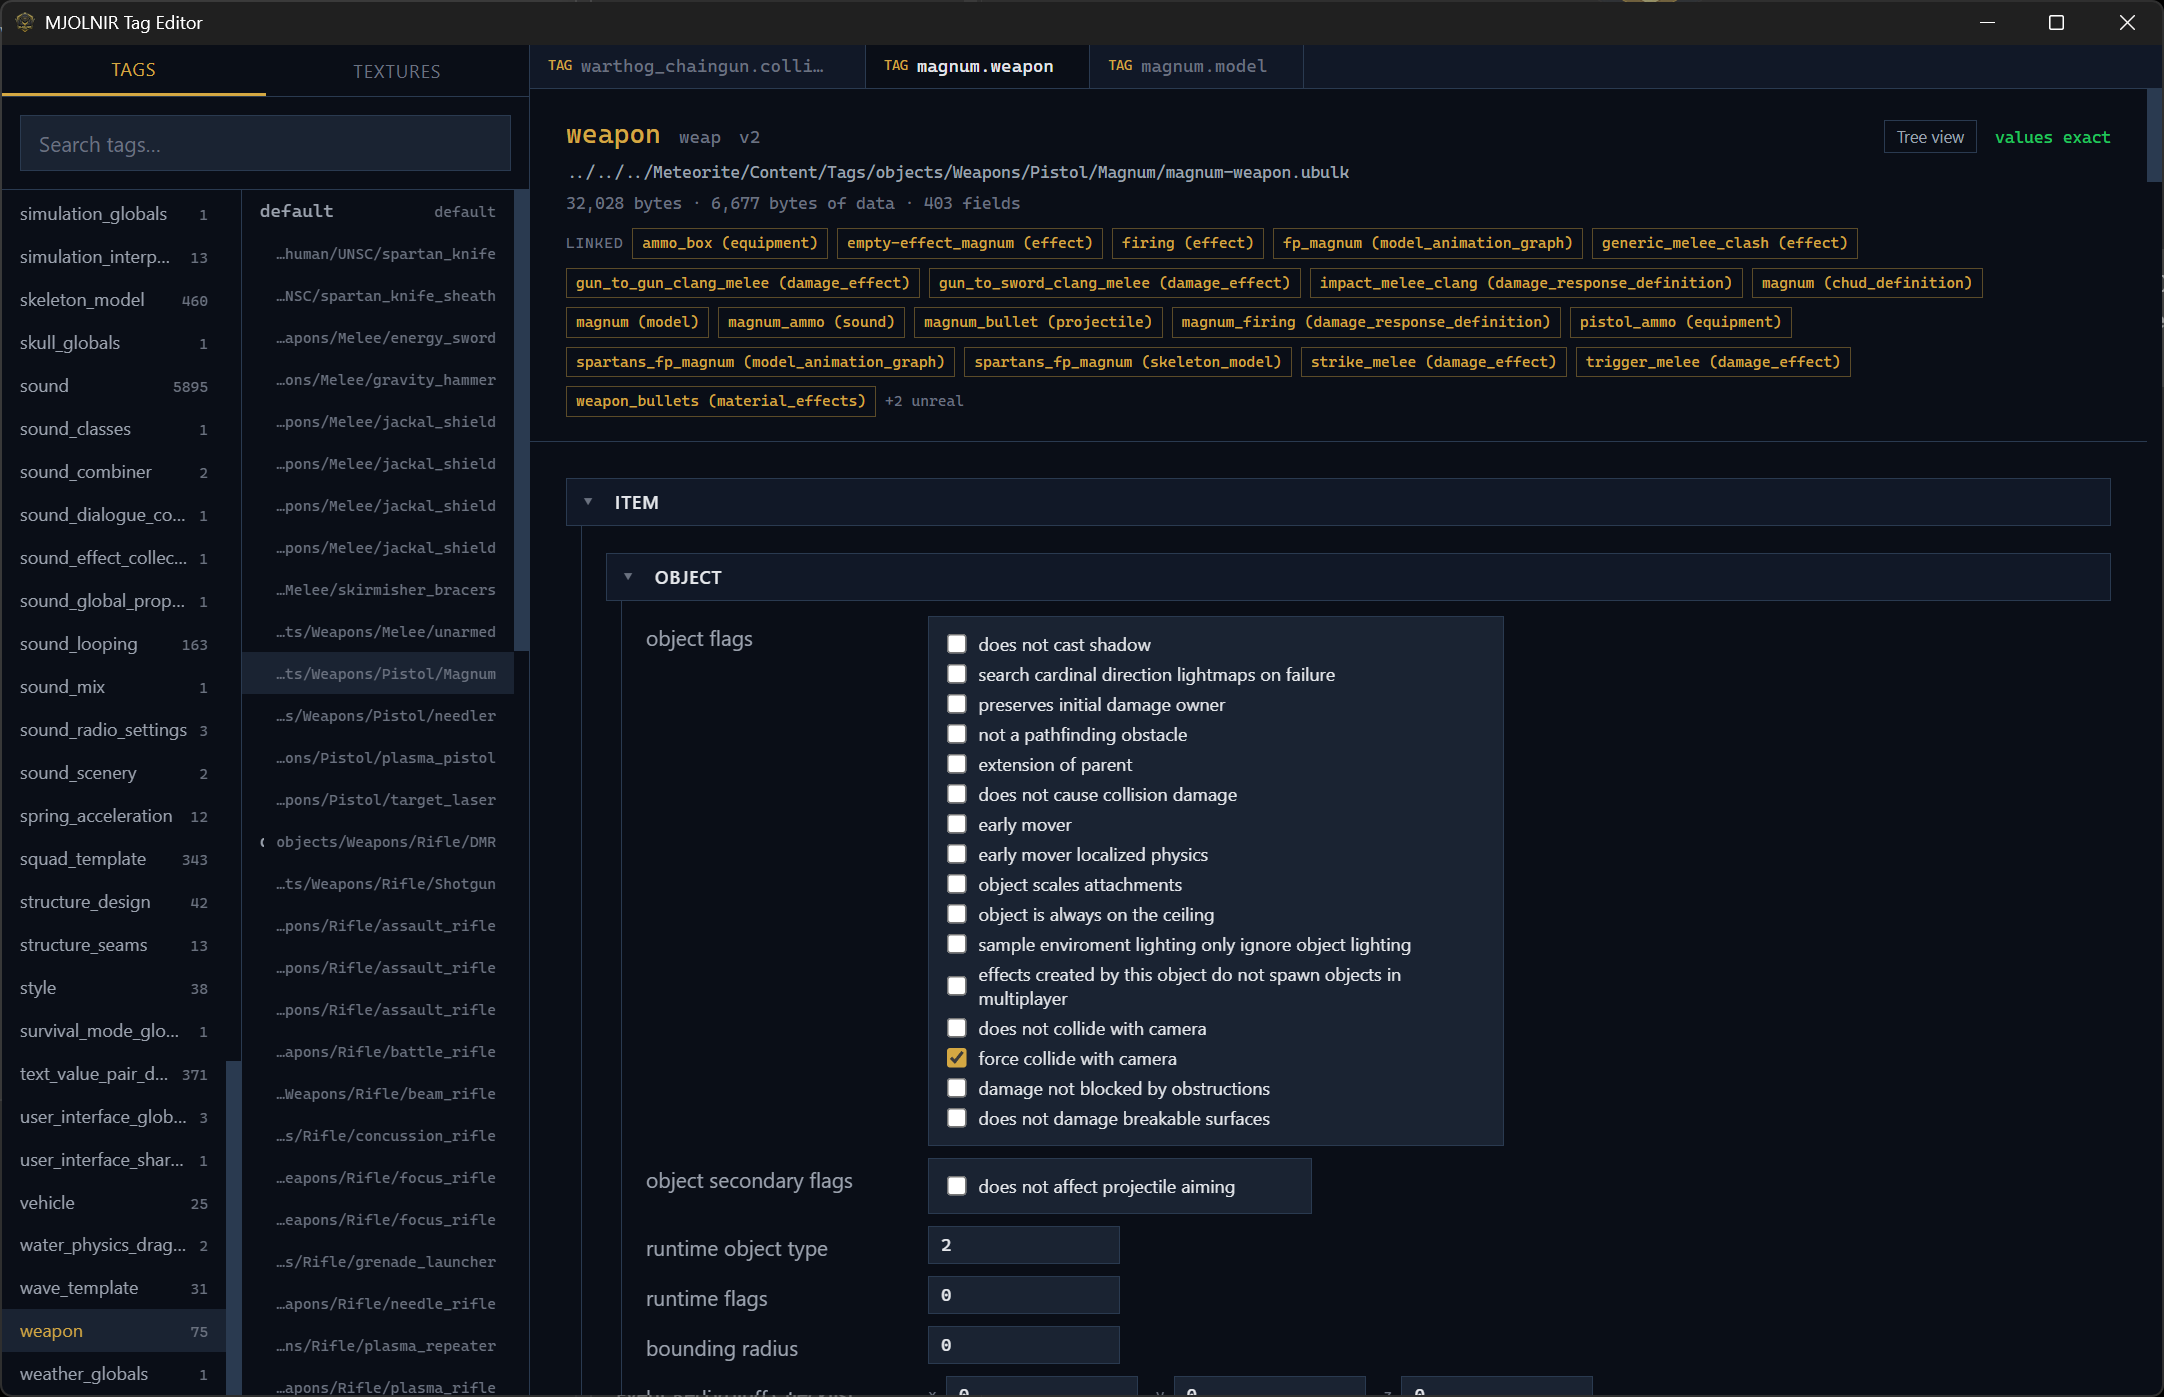The height and width of the screenshot is (1397, 2164).
Task: Edit the runtime object type field
Action: coord(1023,1245)
